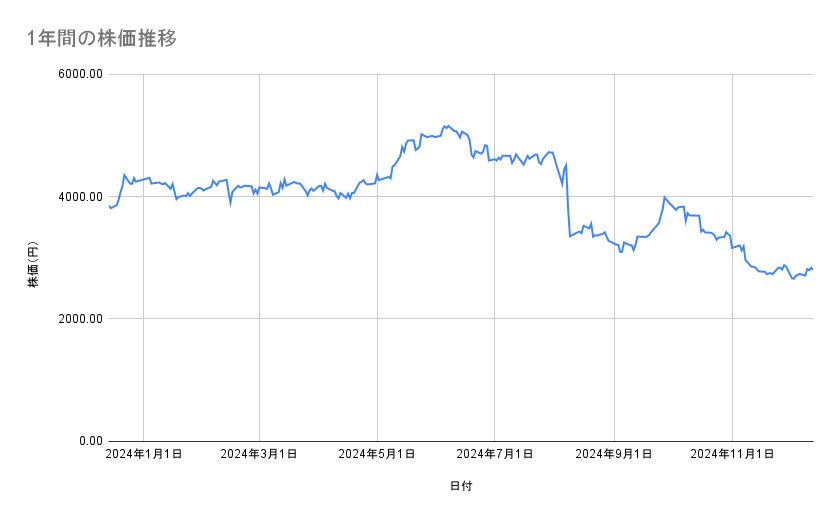The image size is (839, 519).
Task: Select the 2024年3月1日 date label
Action: click(259, 455)
